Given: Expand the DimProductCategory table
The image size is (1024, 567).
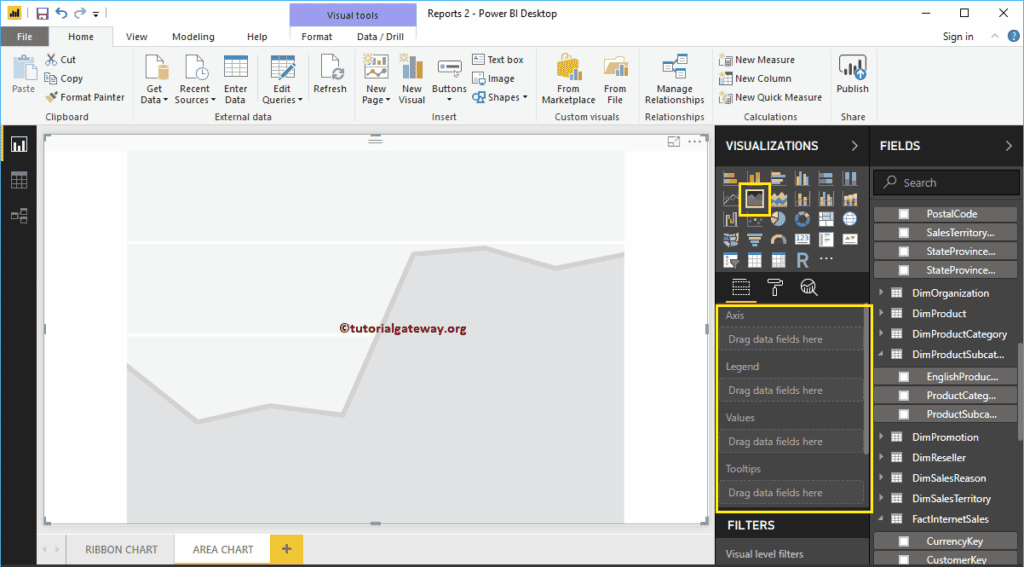Looking at the screenshot, I should (881, 334).
